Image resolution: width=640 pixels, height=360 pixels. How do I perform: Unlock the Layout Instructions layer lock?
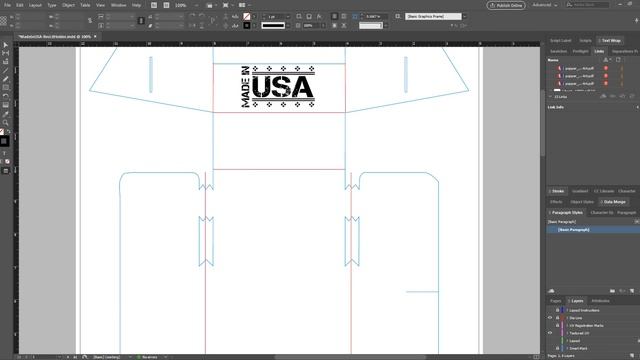pos(557,310)
